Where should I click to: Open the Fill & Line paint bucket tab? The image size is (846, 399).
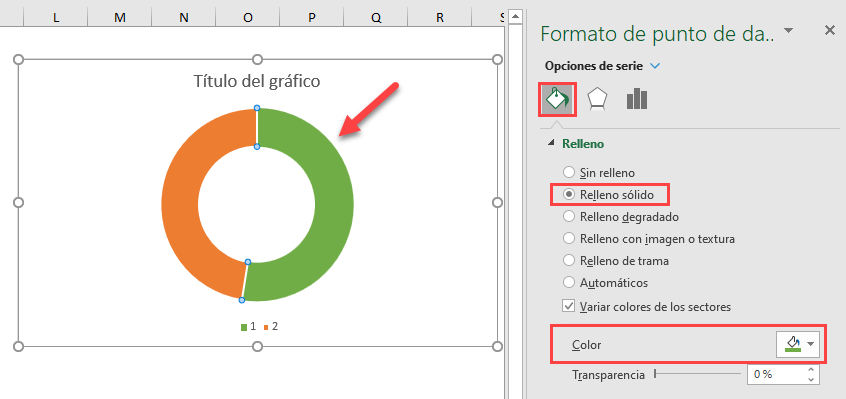click(x=557, y=99)
